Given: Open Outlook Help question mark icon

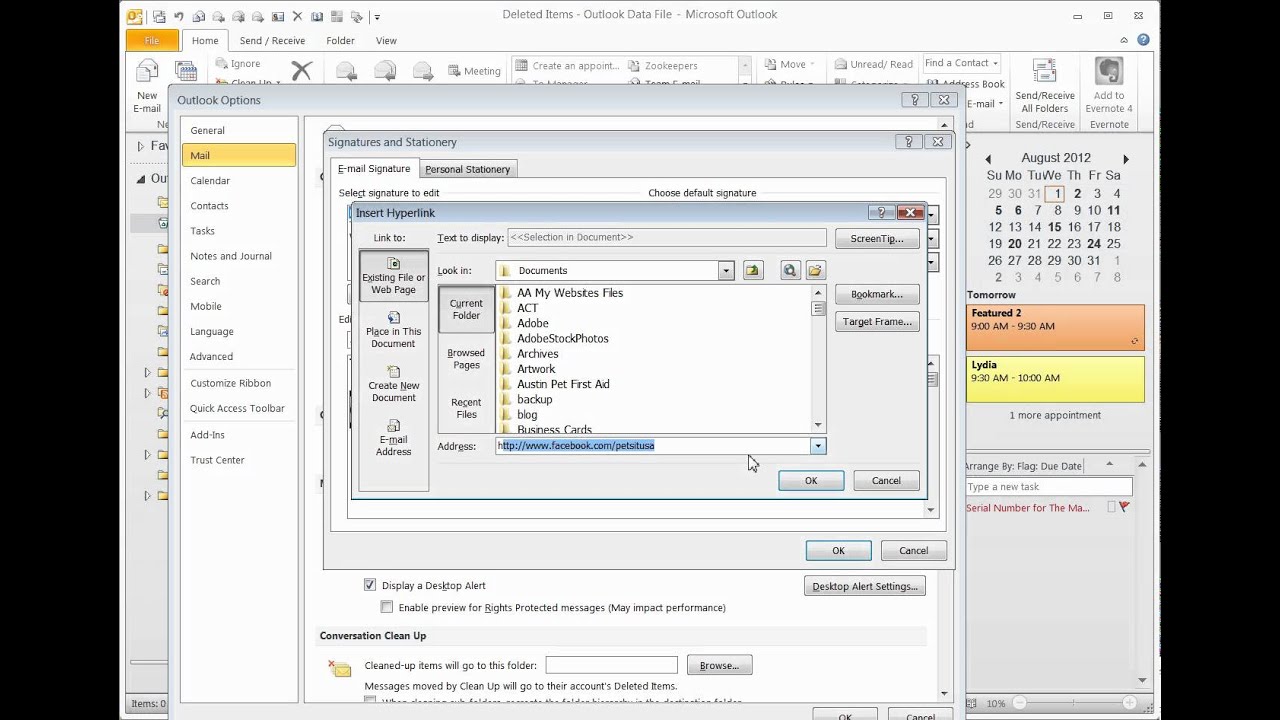Looking at the screenshot, I should 1143,40.
